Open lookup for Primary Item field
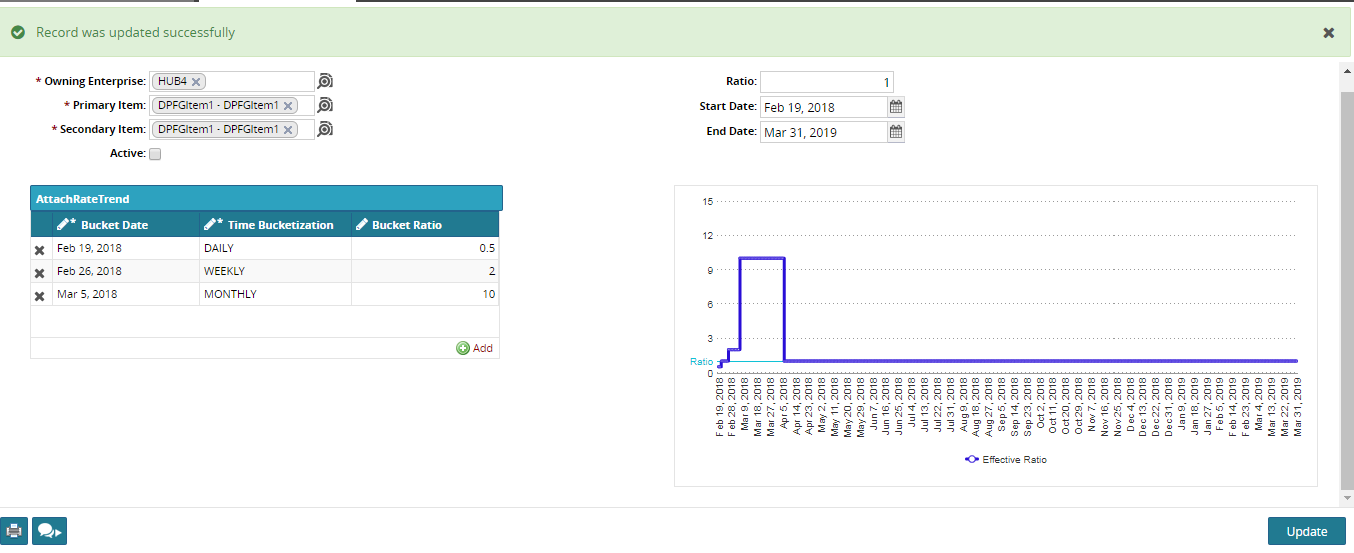This screenshot has height=553, width=1354. 325,105
